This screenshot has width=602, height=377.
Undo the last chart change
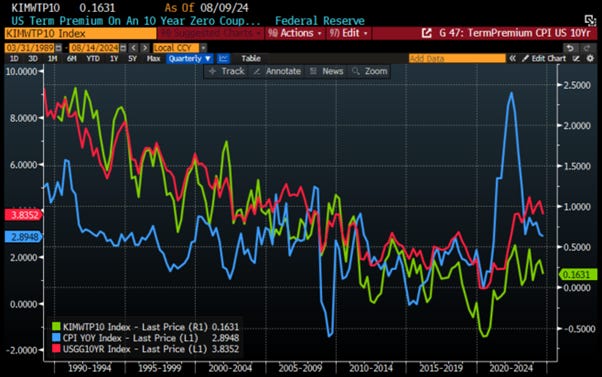(571, 48)
